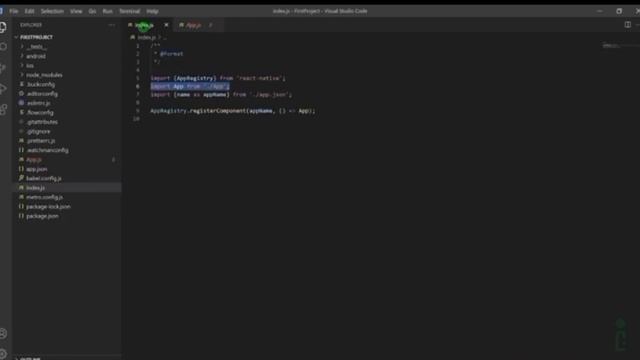Viewport: 640px width, 360px height.
Task: Click index.js in the breadcrumb bar
Action: 146,38
